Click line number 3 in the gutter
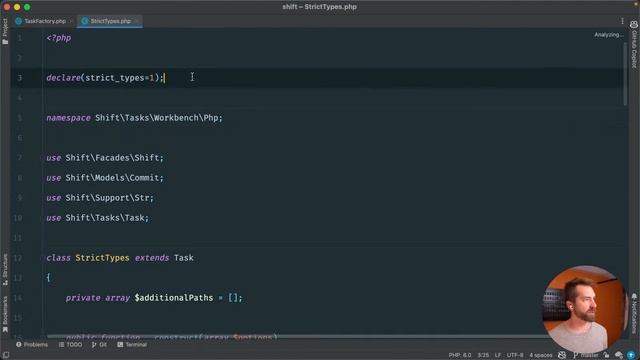This screenshot has width=640, height=360. point(19,78)
